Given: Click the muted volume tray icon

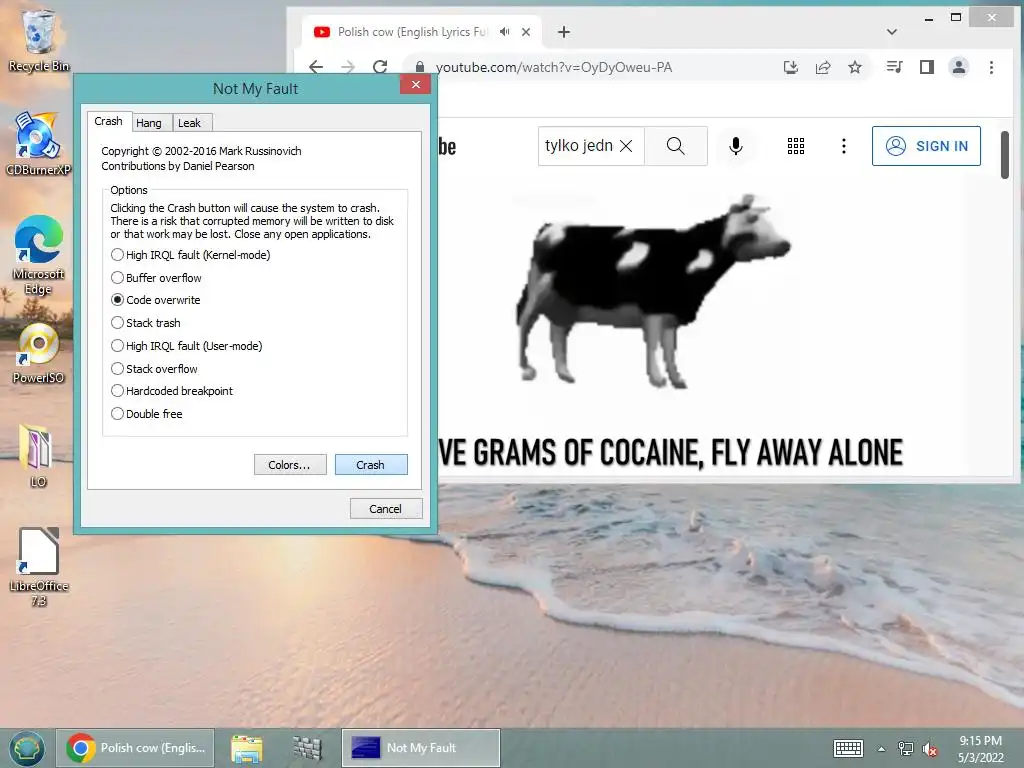Looking at the screenshot, I should tap(930, 749).
